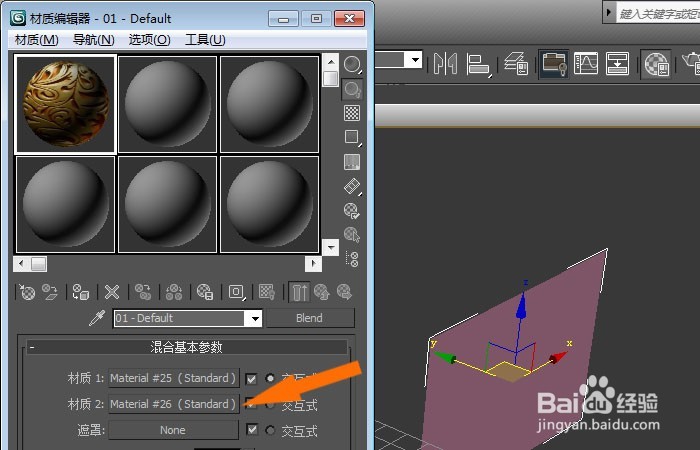
Task: Click the Align tool in main toolbar
Action: (x=478, y=64)
